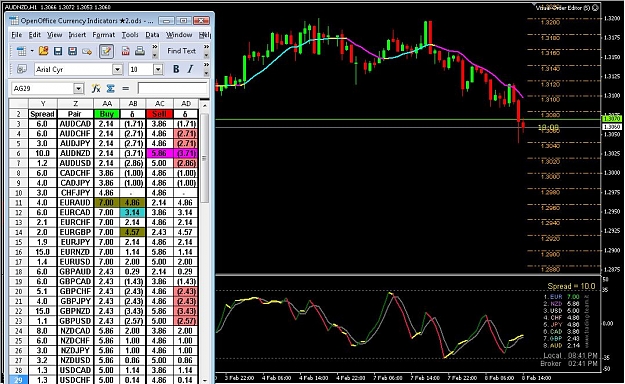Click the olive 7.00 cell in EURAUD row
The image size is (625, 384).
click(x=106, y=203)
